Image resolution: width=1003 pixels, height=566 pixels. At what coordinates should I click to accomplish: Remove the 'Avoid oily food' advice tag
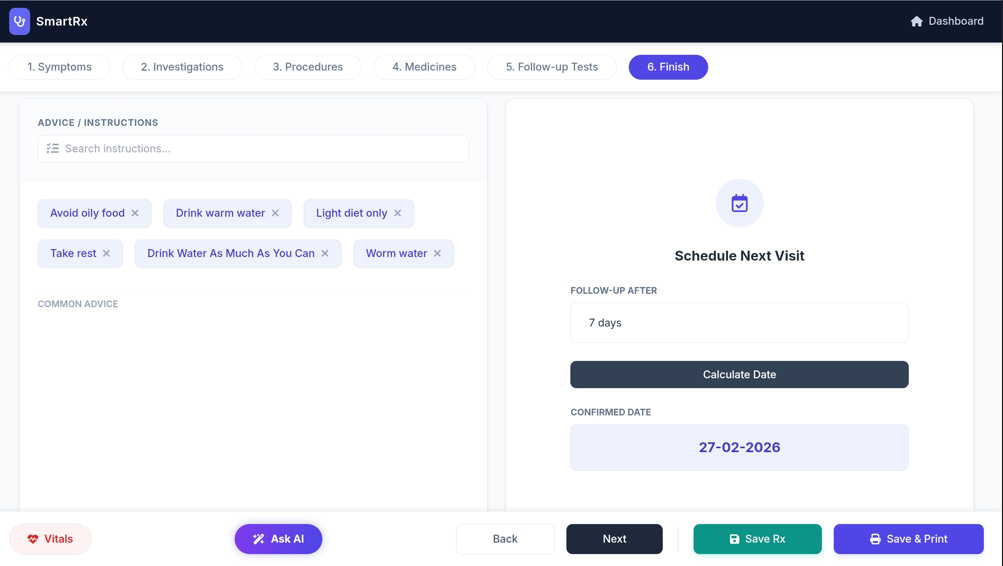pos(135,213)
